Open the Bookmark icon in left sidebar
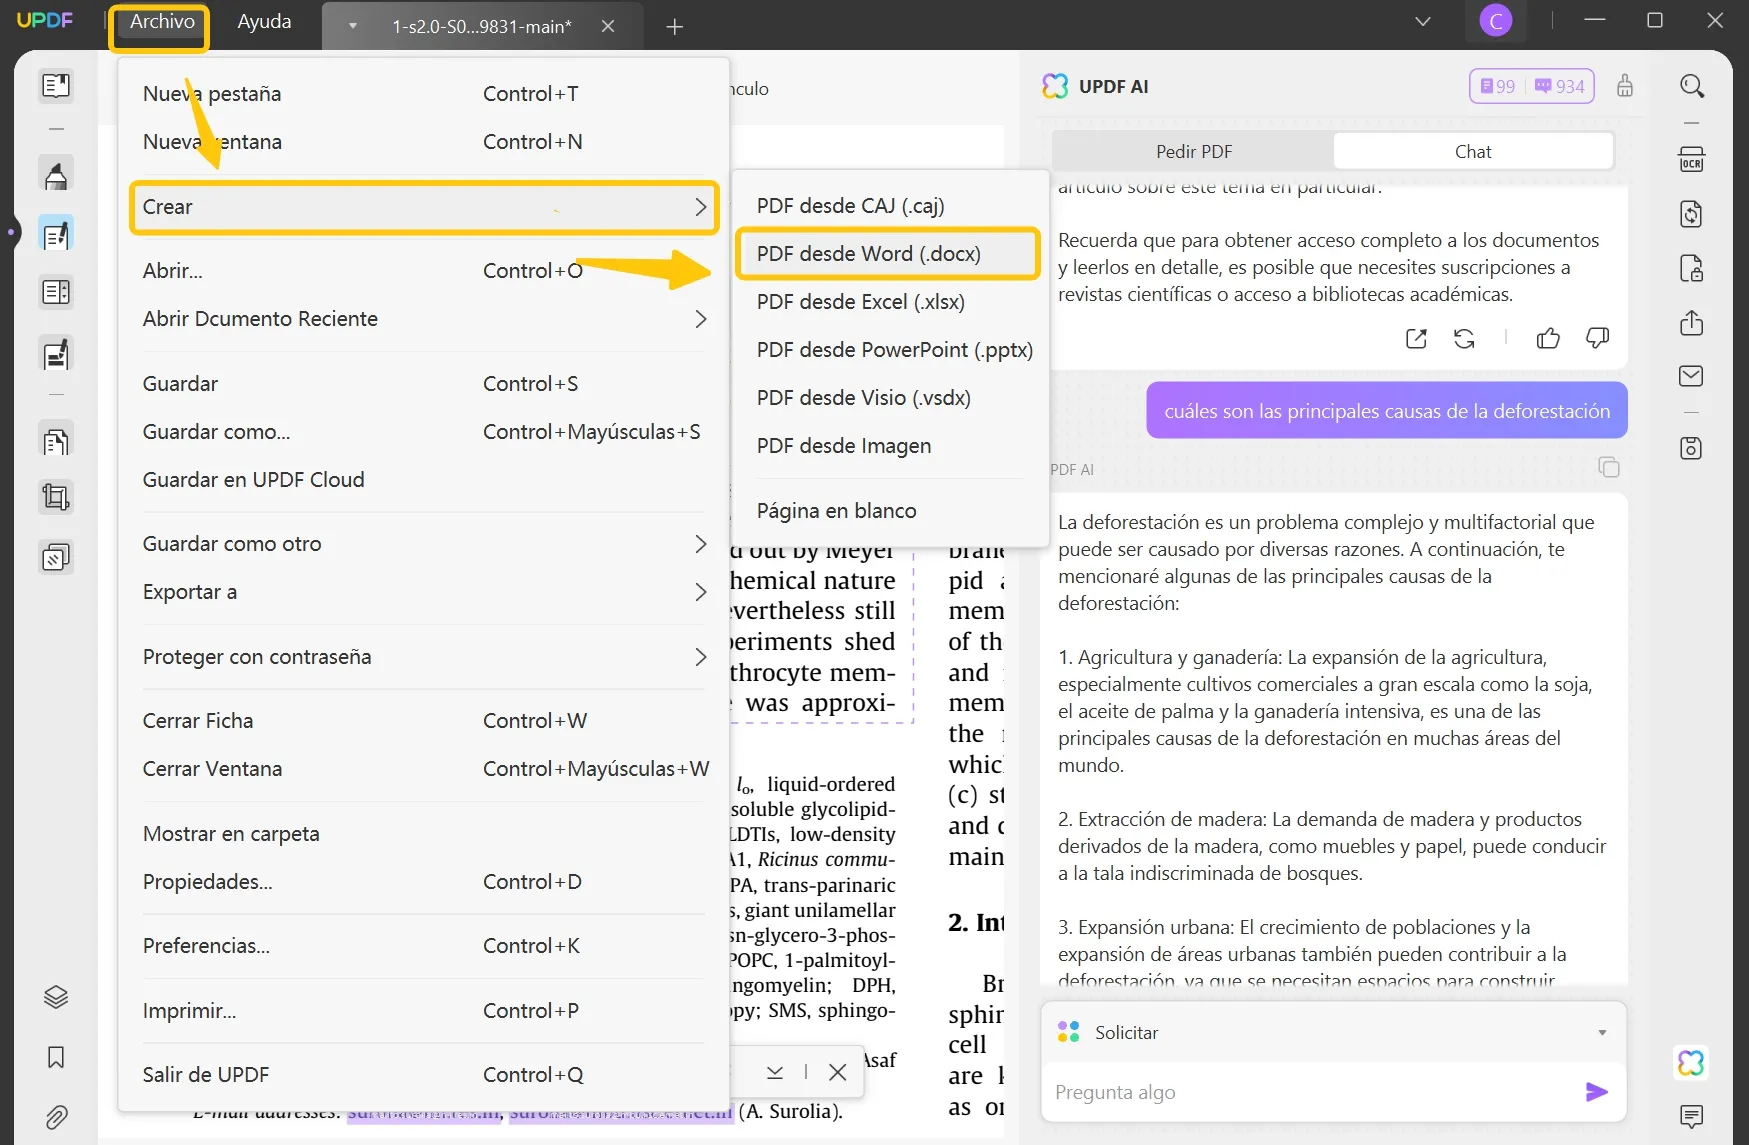Viewport: 1749px width, 1145px height. click(x=56, y=1057)
